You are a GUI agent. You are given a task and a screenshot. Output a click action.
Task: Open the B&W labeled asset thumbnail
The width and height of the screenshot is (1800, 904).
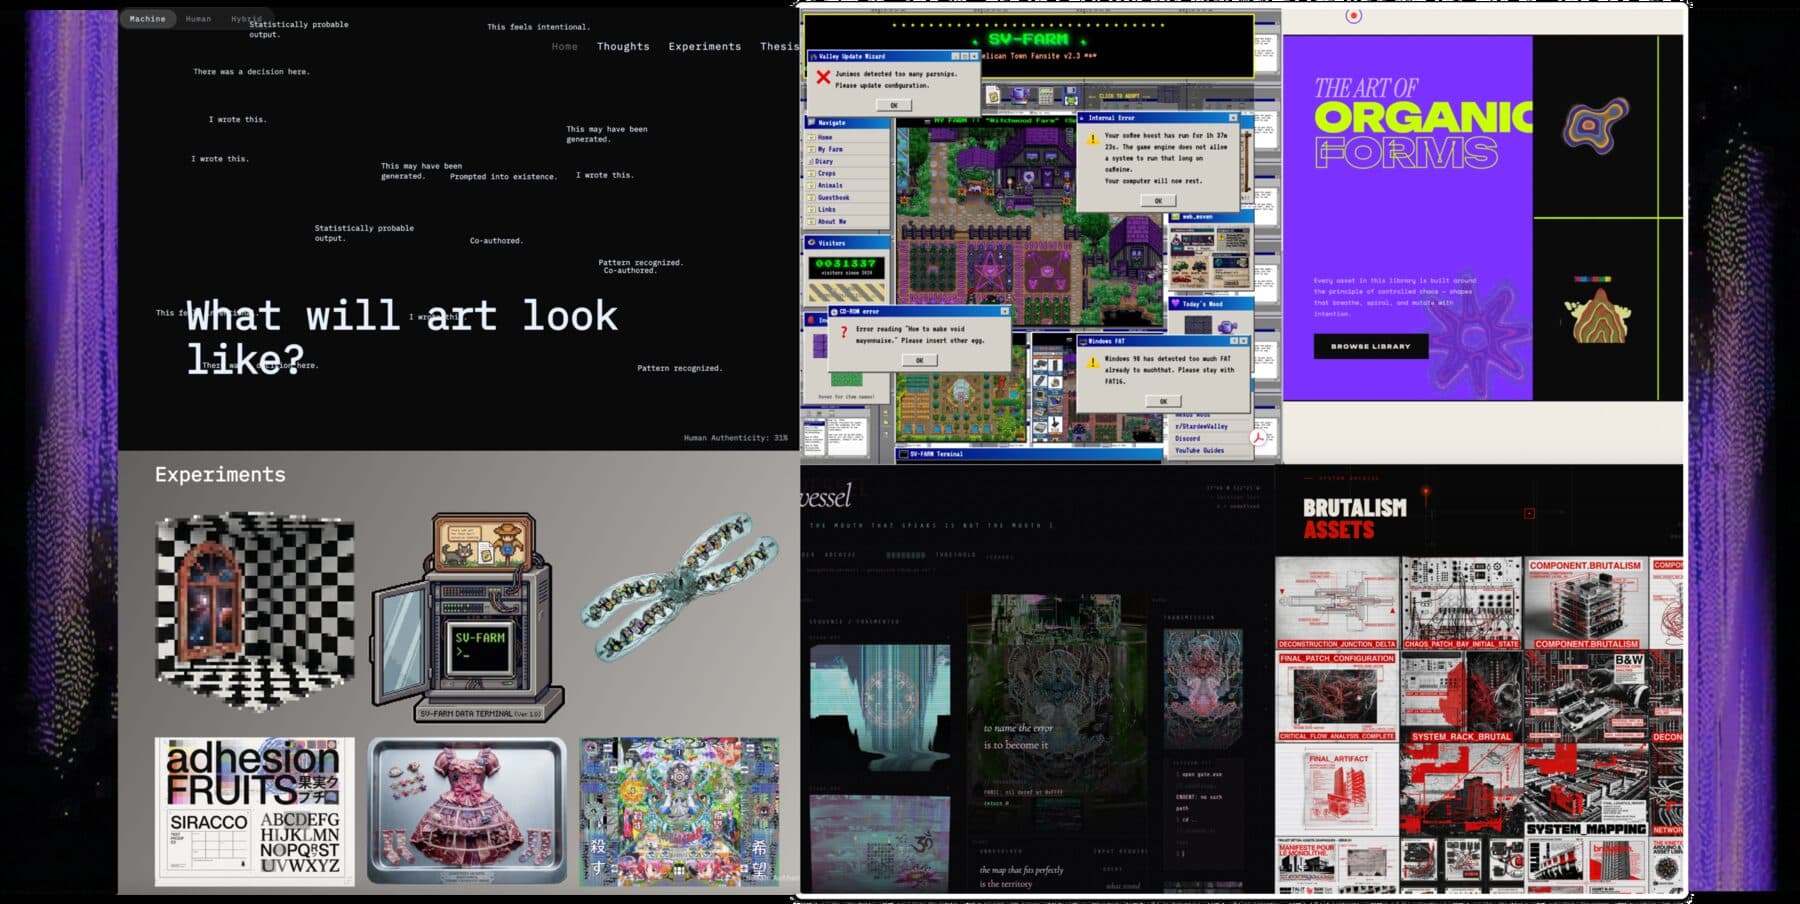(1585, 696)
